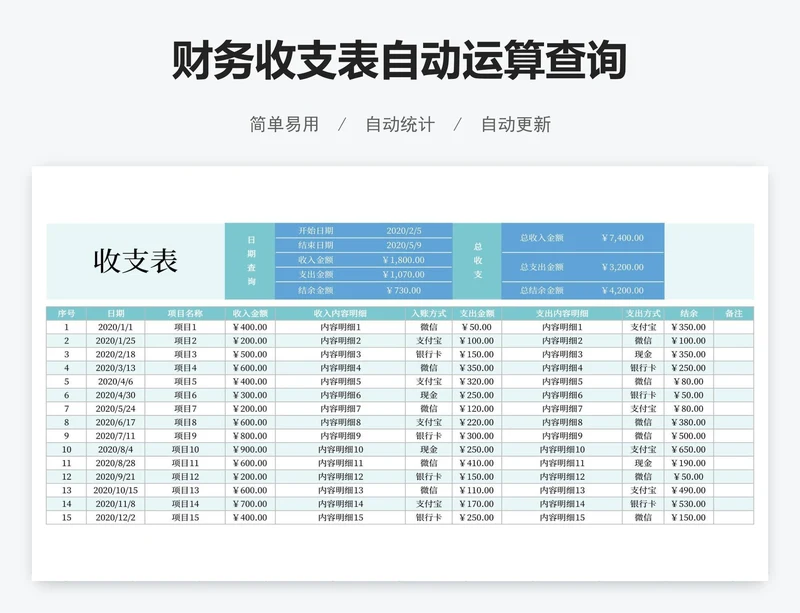The image size is (800, 613).
Task: Select the date cell 2020/4/30
Action: coord(116,395)
